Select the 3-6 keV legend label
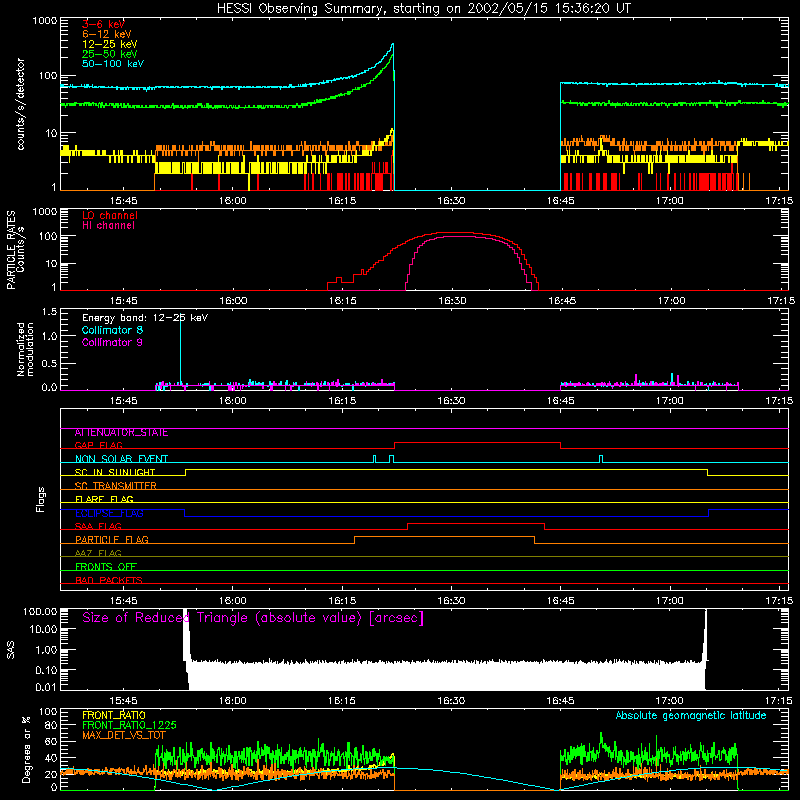 pos(103,24)
